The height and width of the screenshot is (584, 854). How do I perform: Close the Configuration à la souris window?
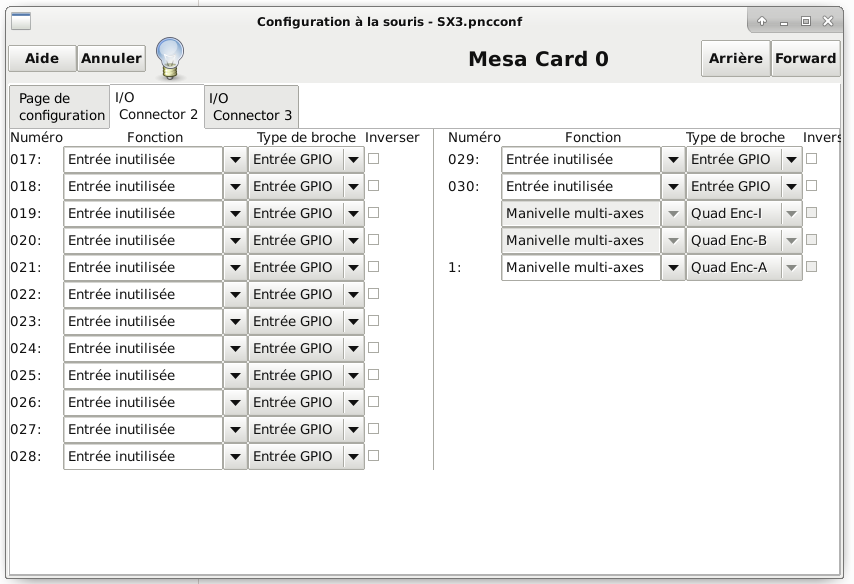[828, 21]
